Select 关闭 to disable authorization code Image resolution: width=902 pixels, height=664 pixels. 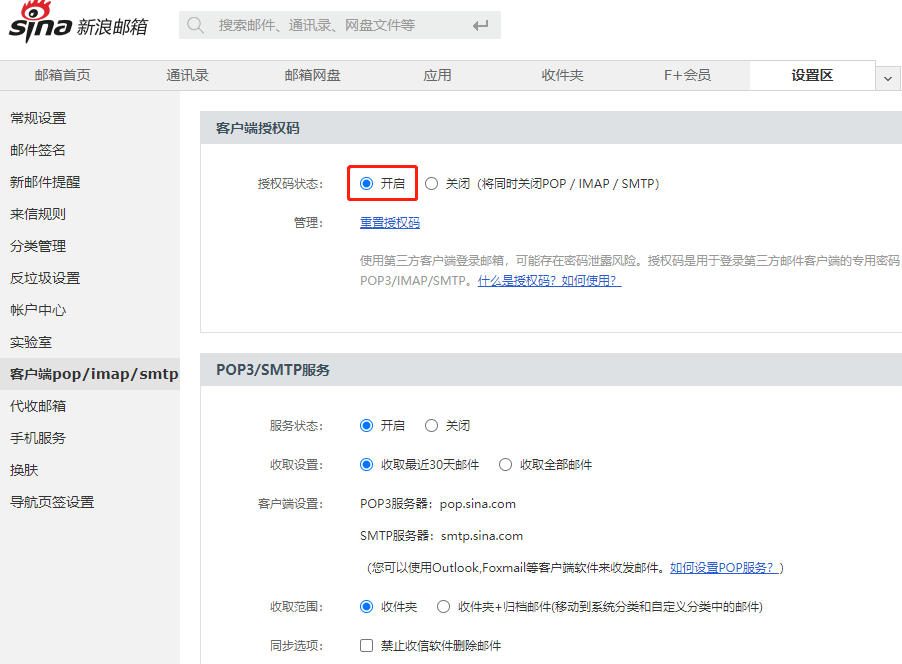click(x=431, y=183)
